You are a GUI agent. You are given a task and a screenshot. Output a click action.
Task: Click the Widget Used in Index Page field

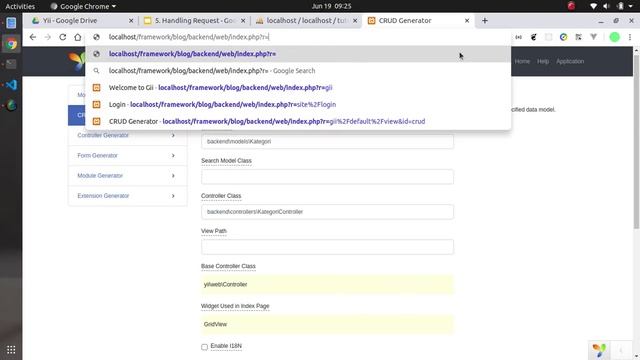coord(327,324)
